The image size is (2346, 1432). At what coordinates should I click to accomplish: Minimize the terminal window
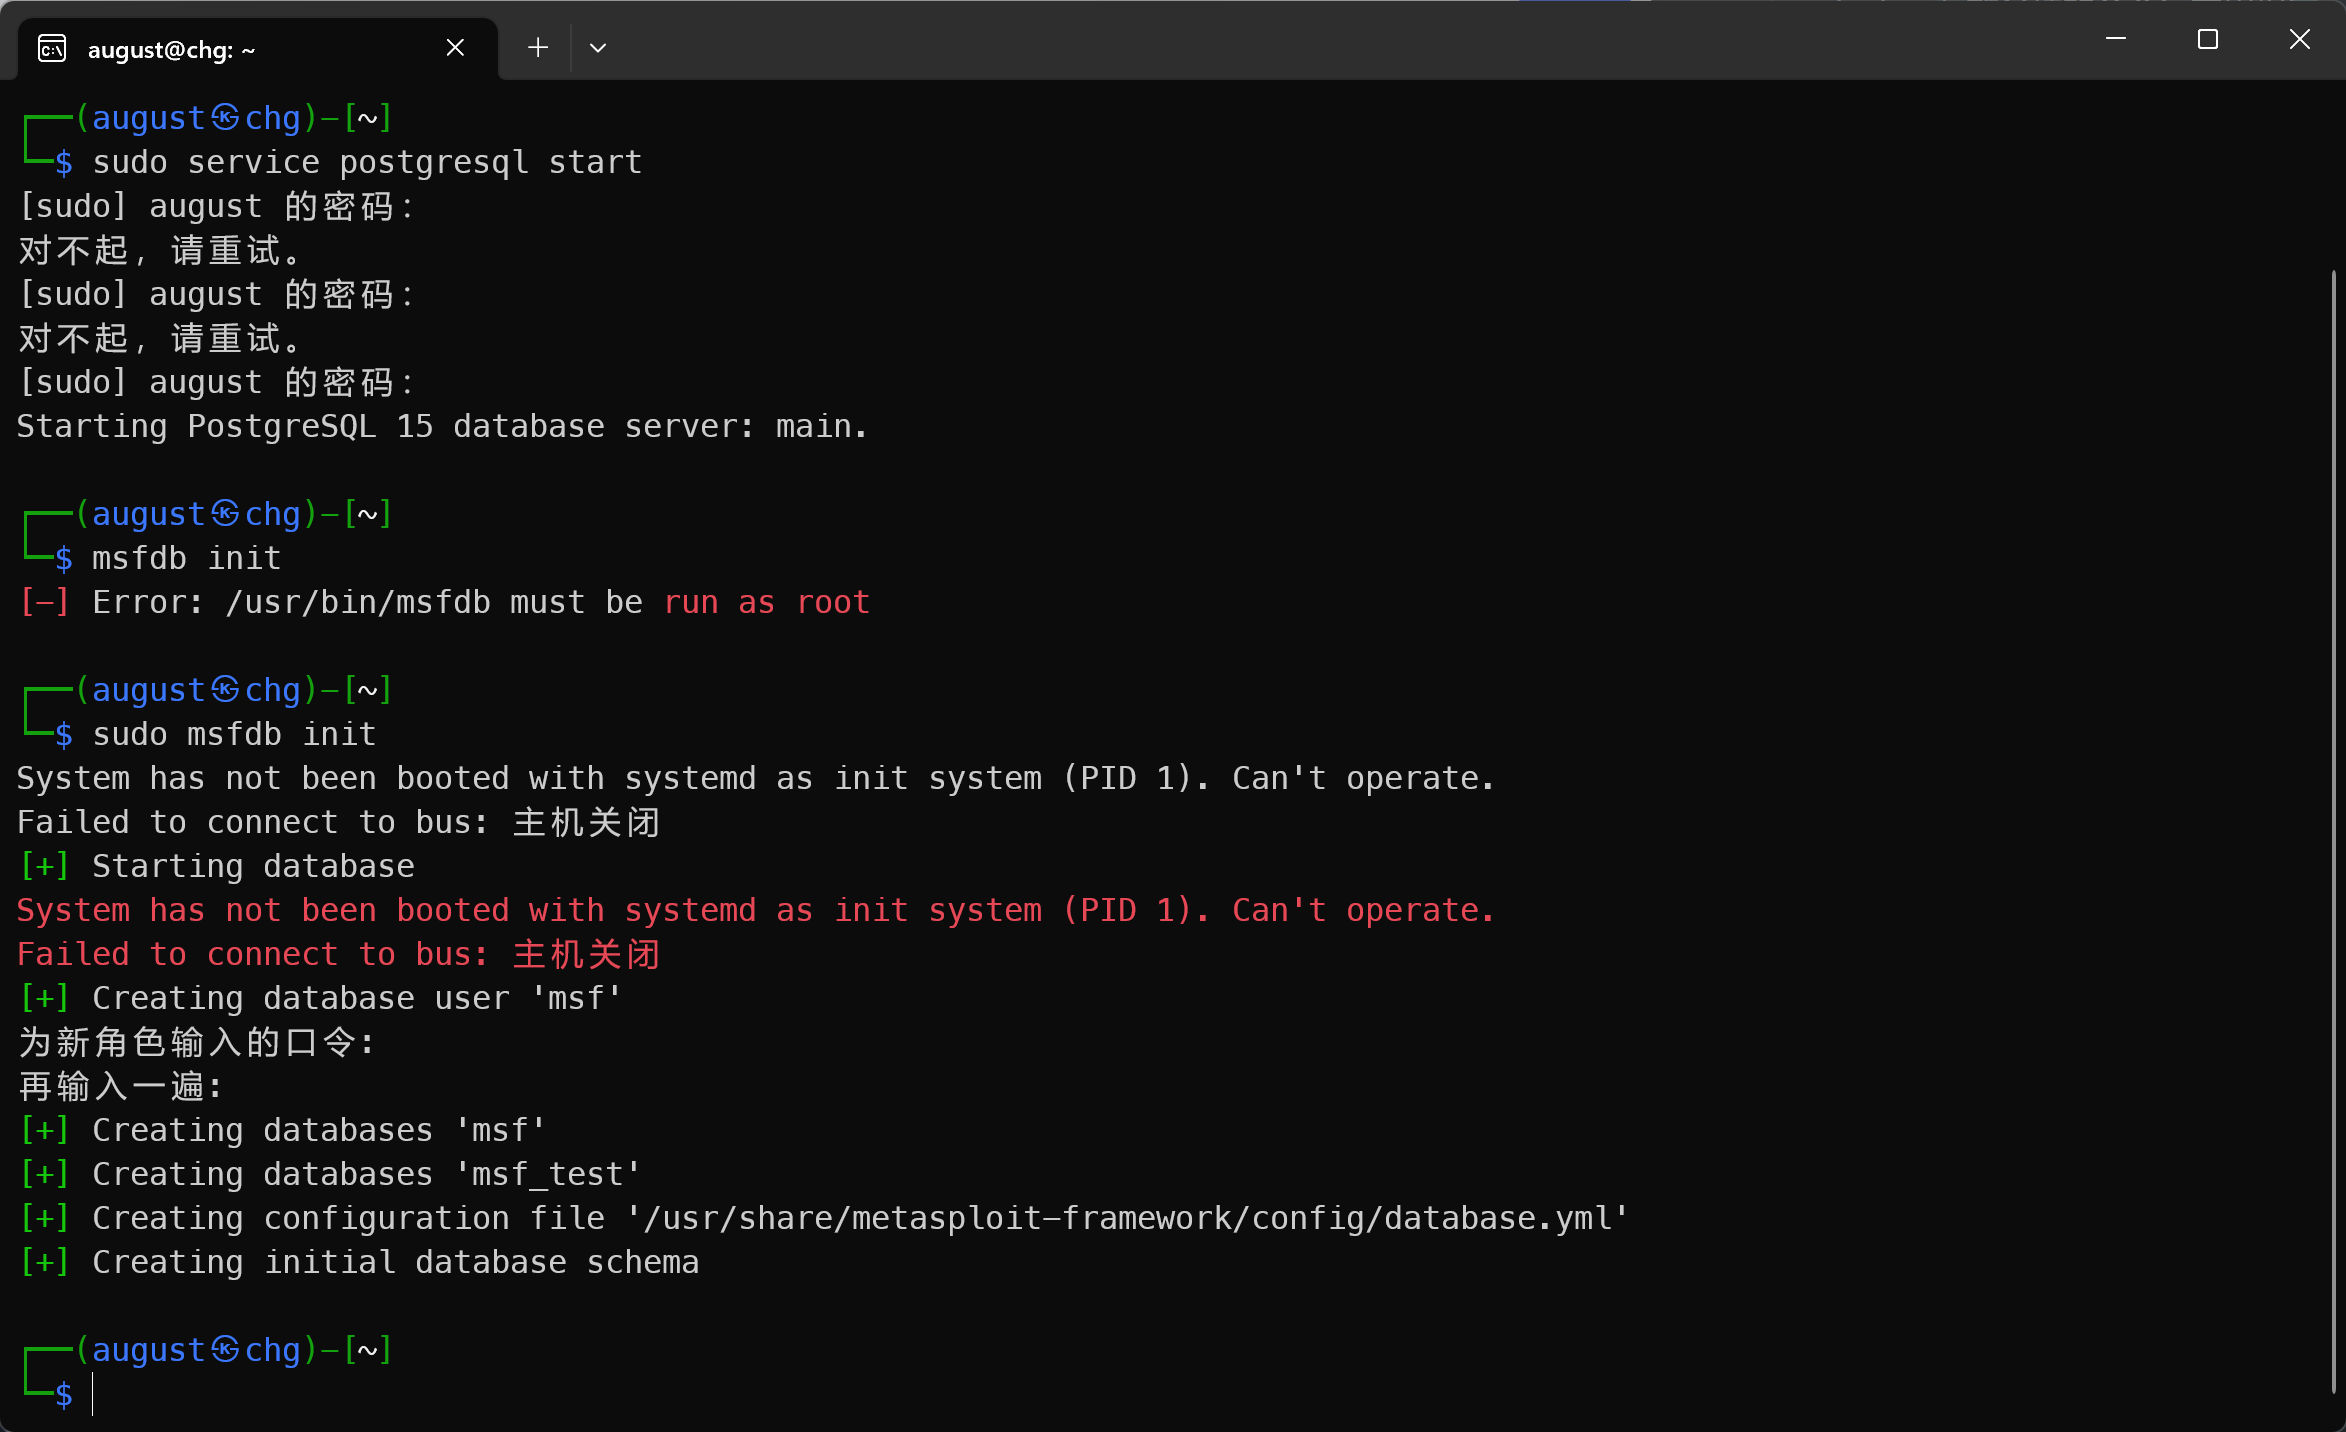(x=2116, y=40)
